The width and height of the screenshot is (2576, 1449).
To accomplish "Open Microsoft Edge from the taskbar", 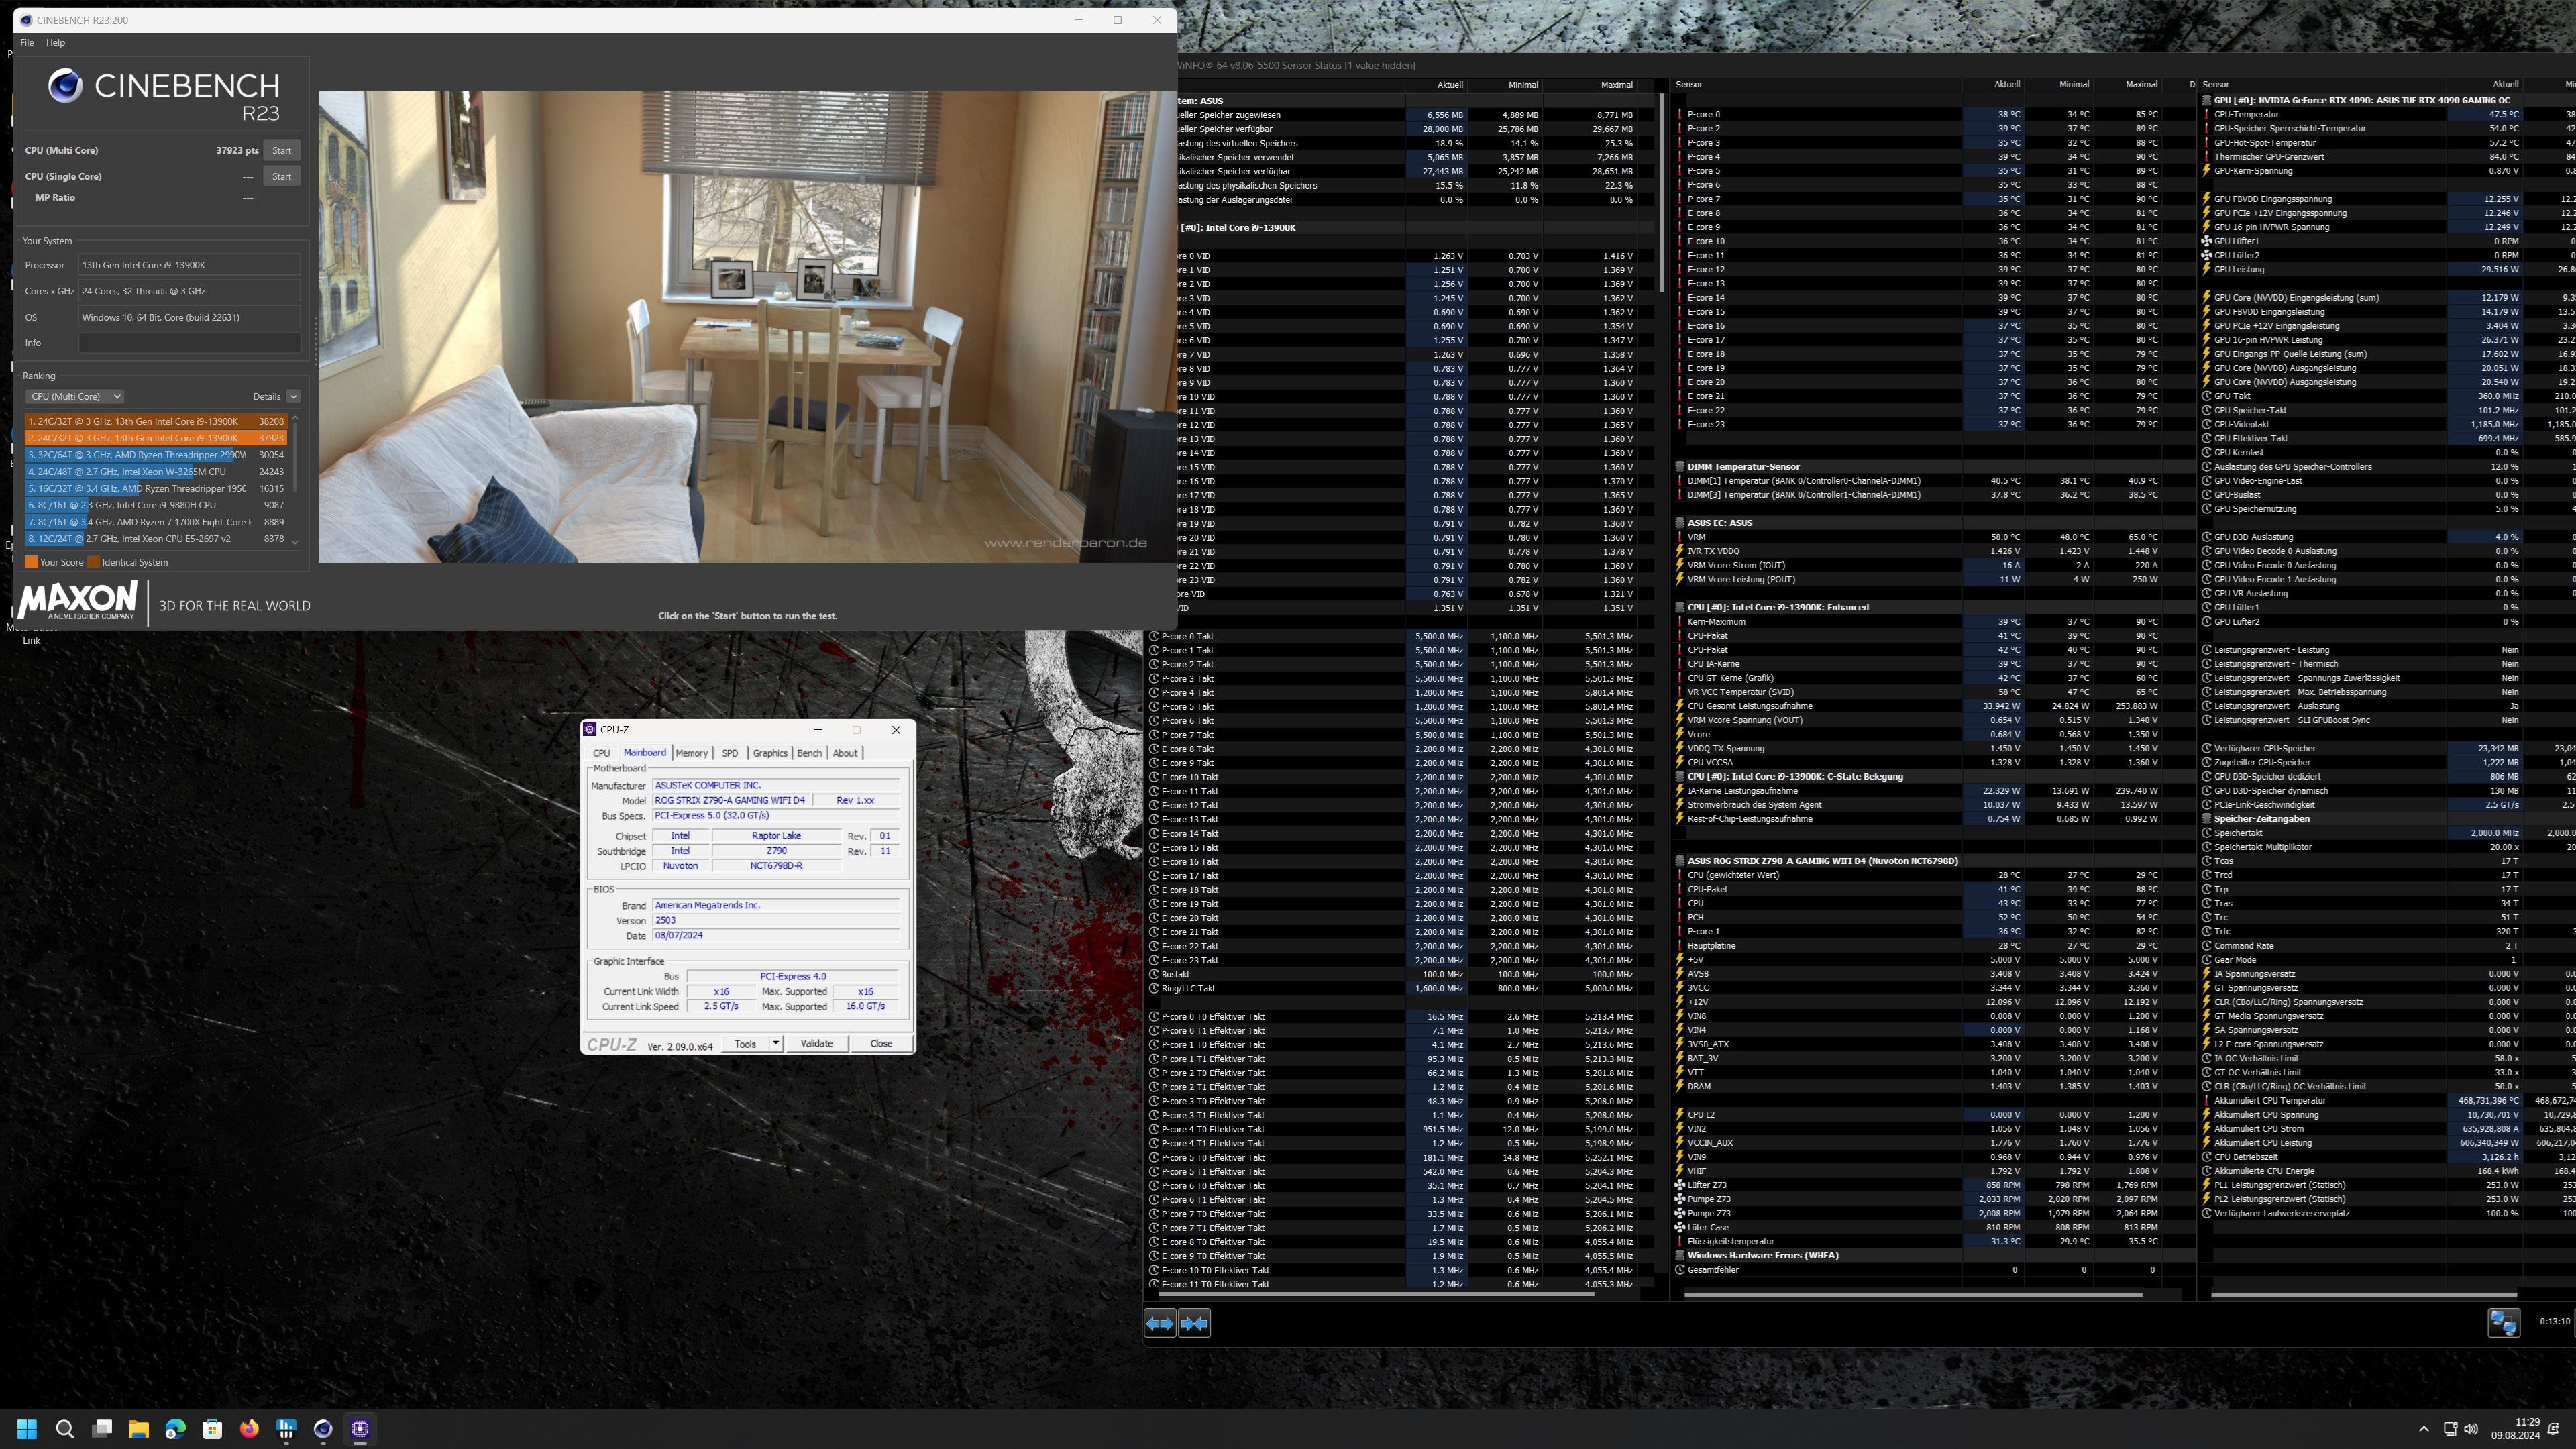I will pyautogui.click(x=175, y=1428).
